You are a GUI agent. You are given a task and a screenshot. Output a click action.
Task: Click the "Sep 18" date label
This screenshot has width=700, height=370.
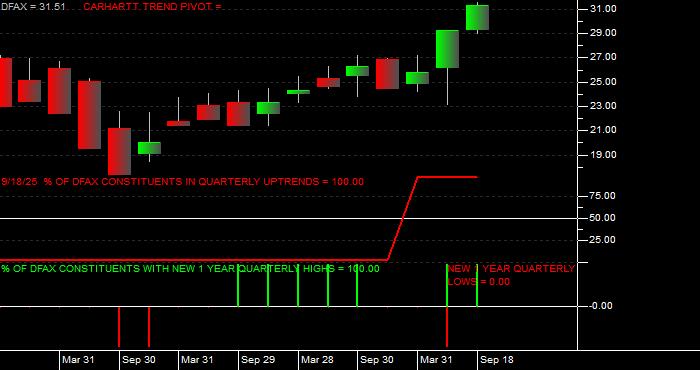pyautogui.click(x=497, y=360)
